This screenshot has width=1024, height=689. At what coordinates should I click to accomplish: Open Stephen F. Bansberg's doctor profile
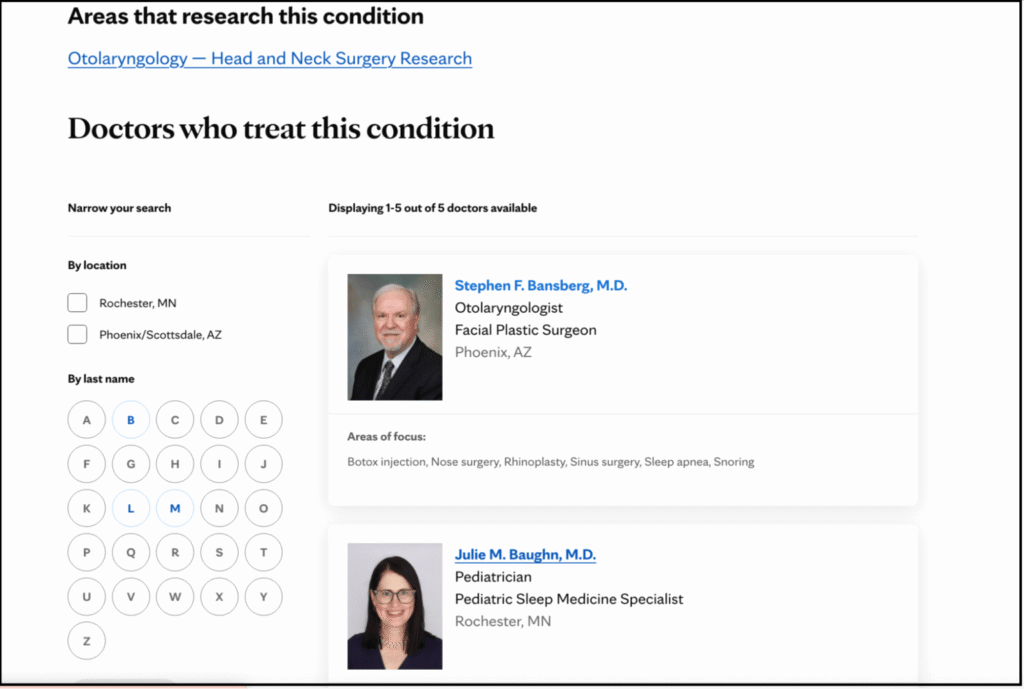(541, 284)
